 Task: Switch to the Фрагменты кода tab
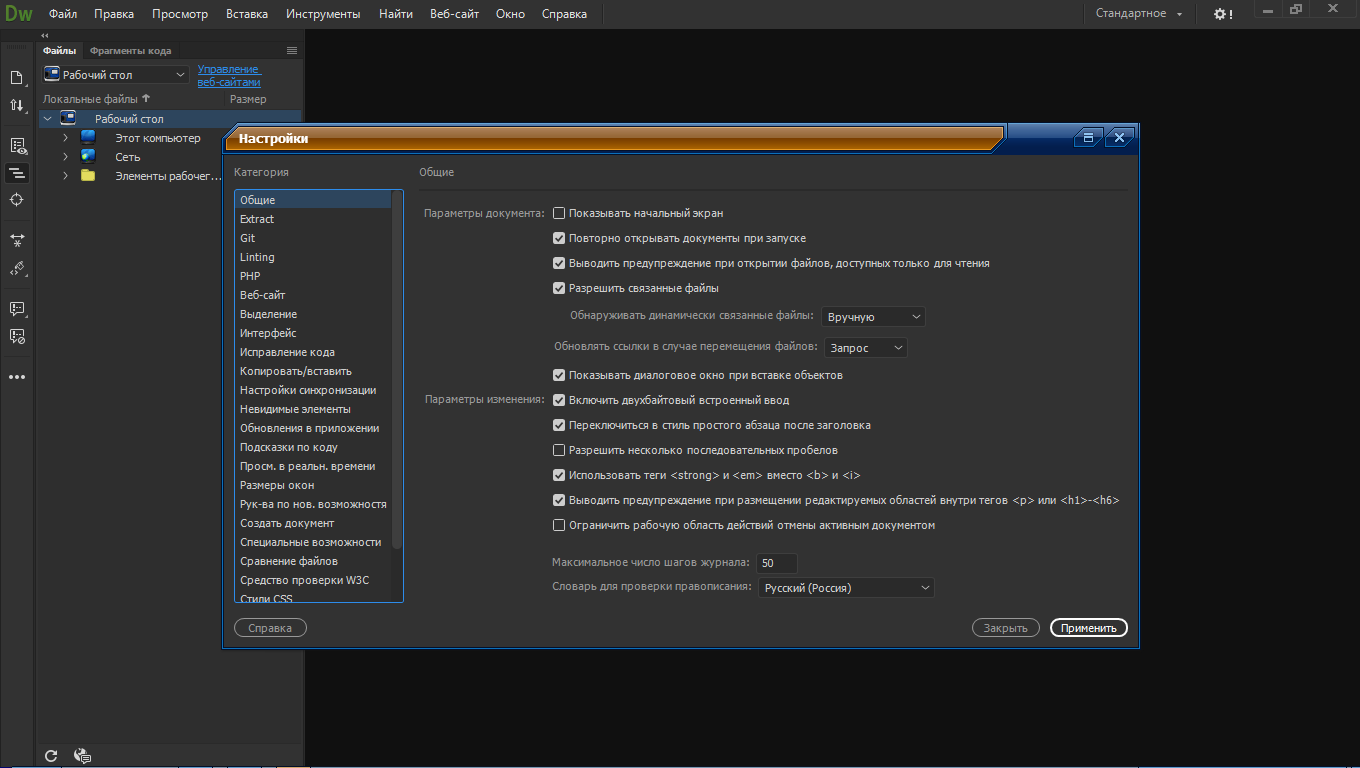pyautogui.click(x=130, y=51)
